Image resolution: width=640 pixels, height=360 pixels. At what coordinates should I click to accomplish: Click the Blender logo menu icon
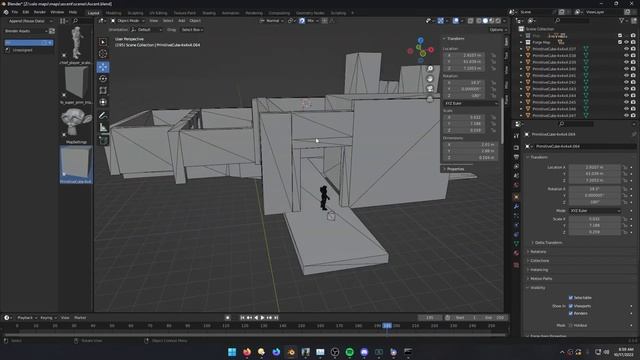pyautogui.click(x=6, y=12)
